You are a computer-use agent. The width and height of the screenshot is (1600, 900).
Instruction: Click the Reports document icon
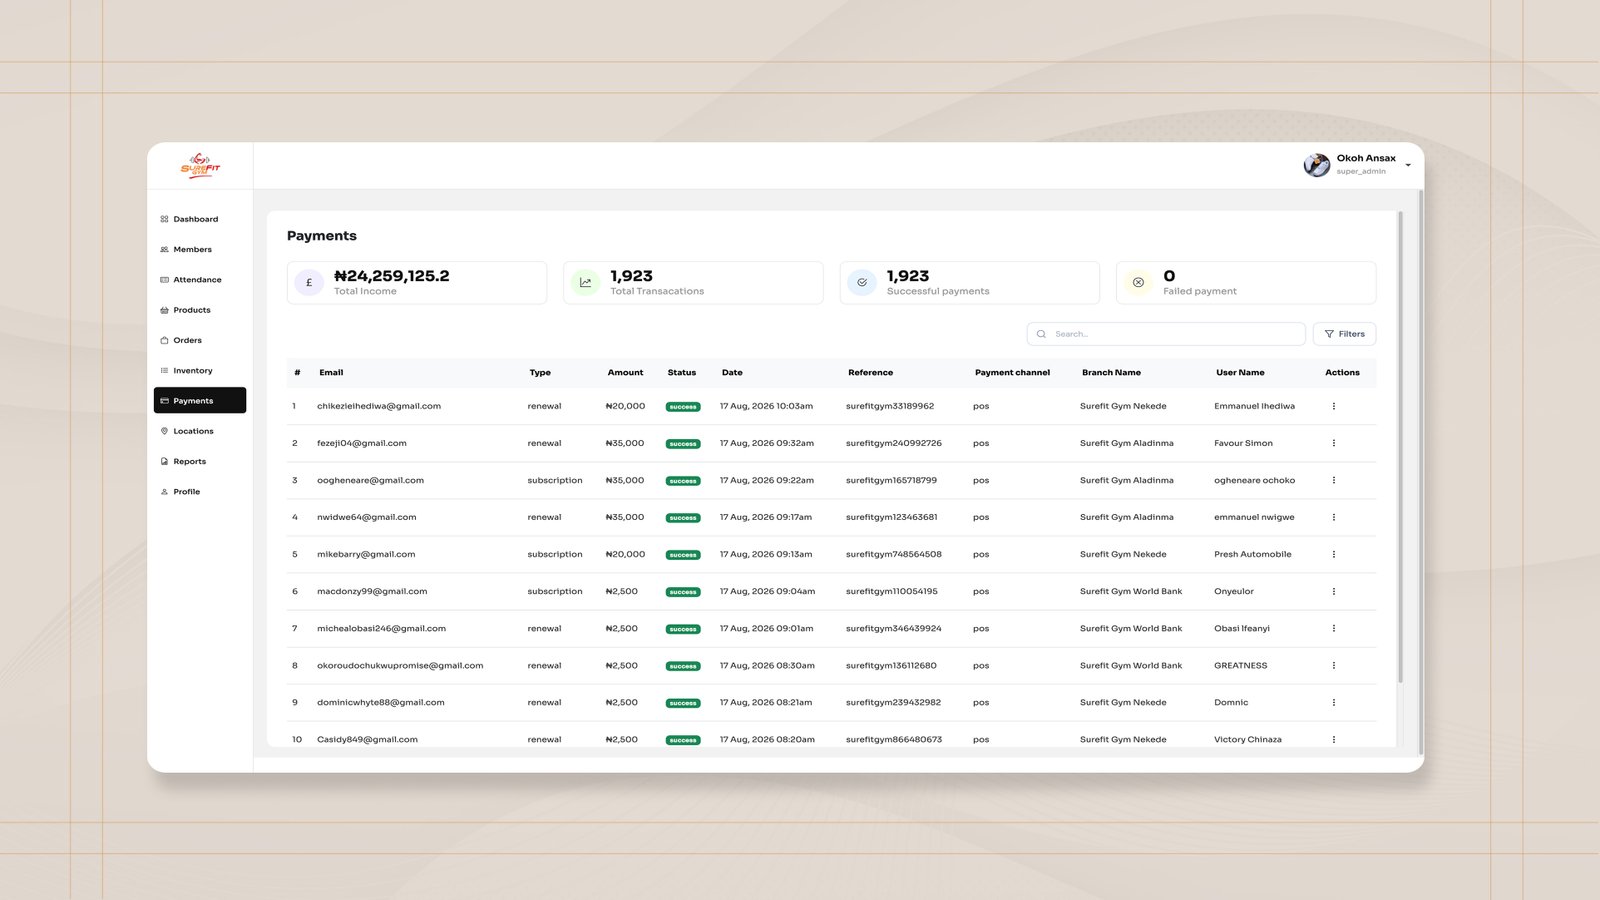[164, 462]
